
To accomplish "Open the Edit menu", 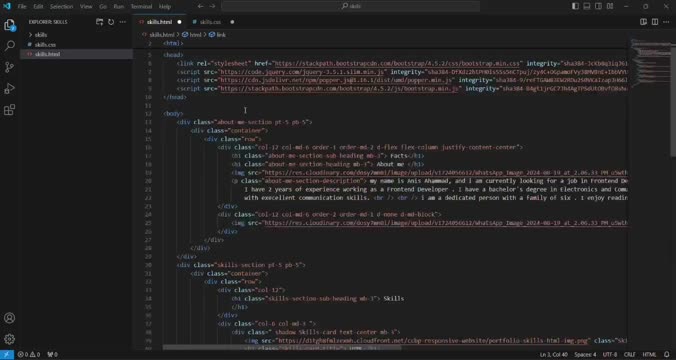I will tap(38, 6).
